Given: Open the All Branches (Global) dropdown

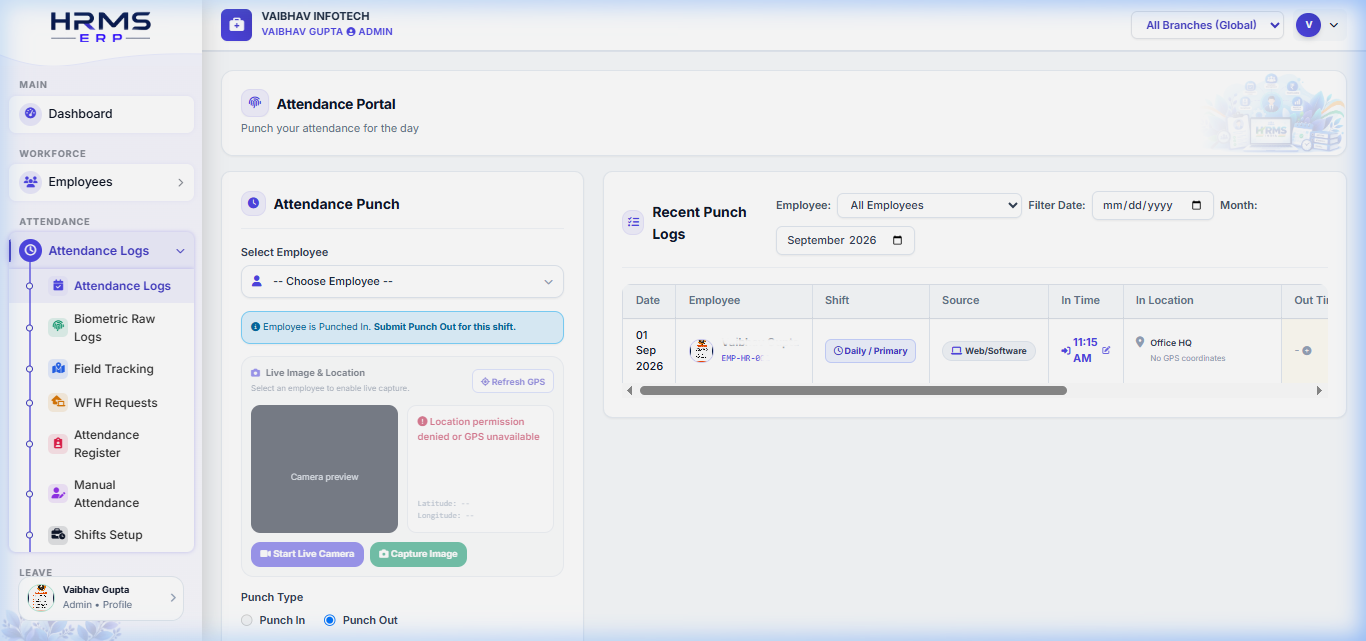Looking at the screenshot, I should click(x=1207, y=25).
